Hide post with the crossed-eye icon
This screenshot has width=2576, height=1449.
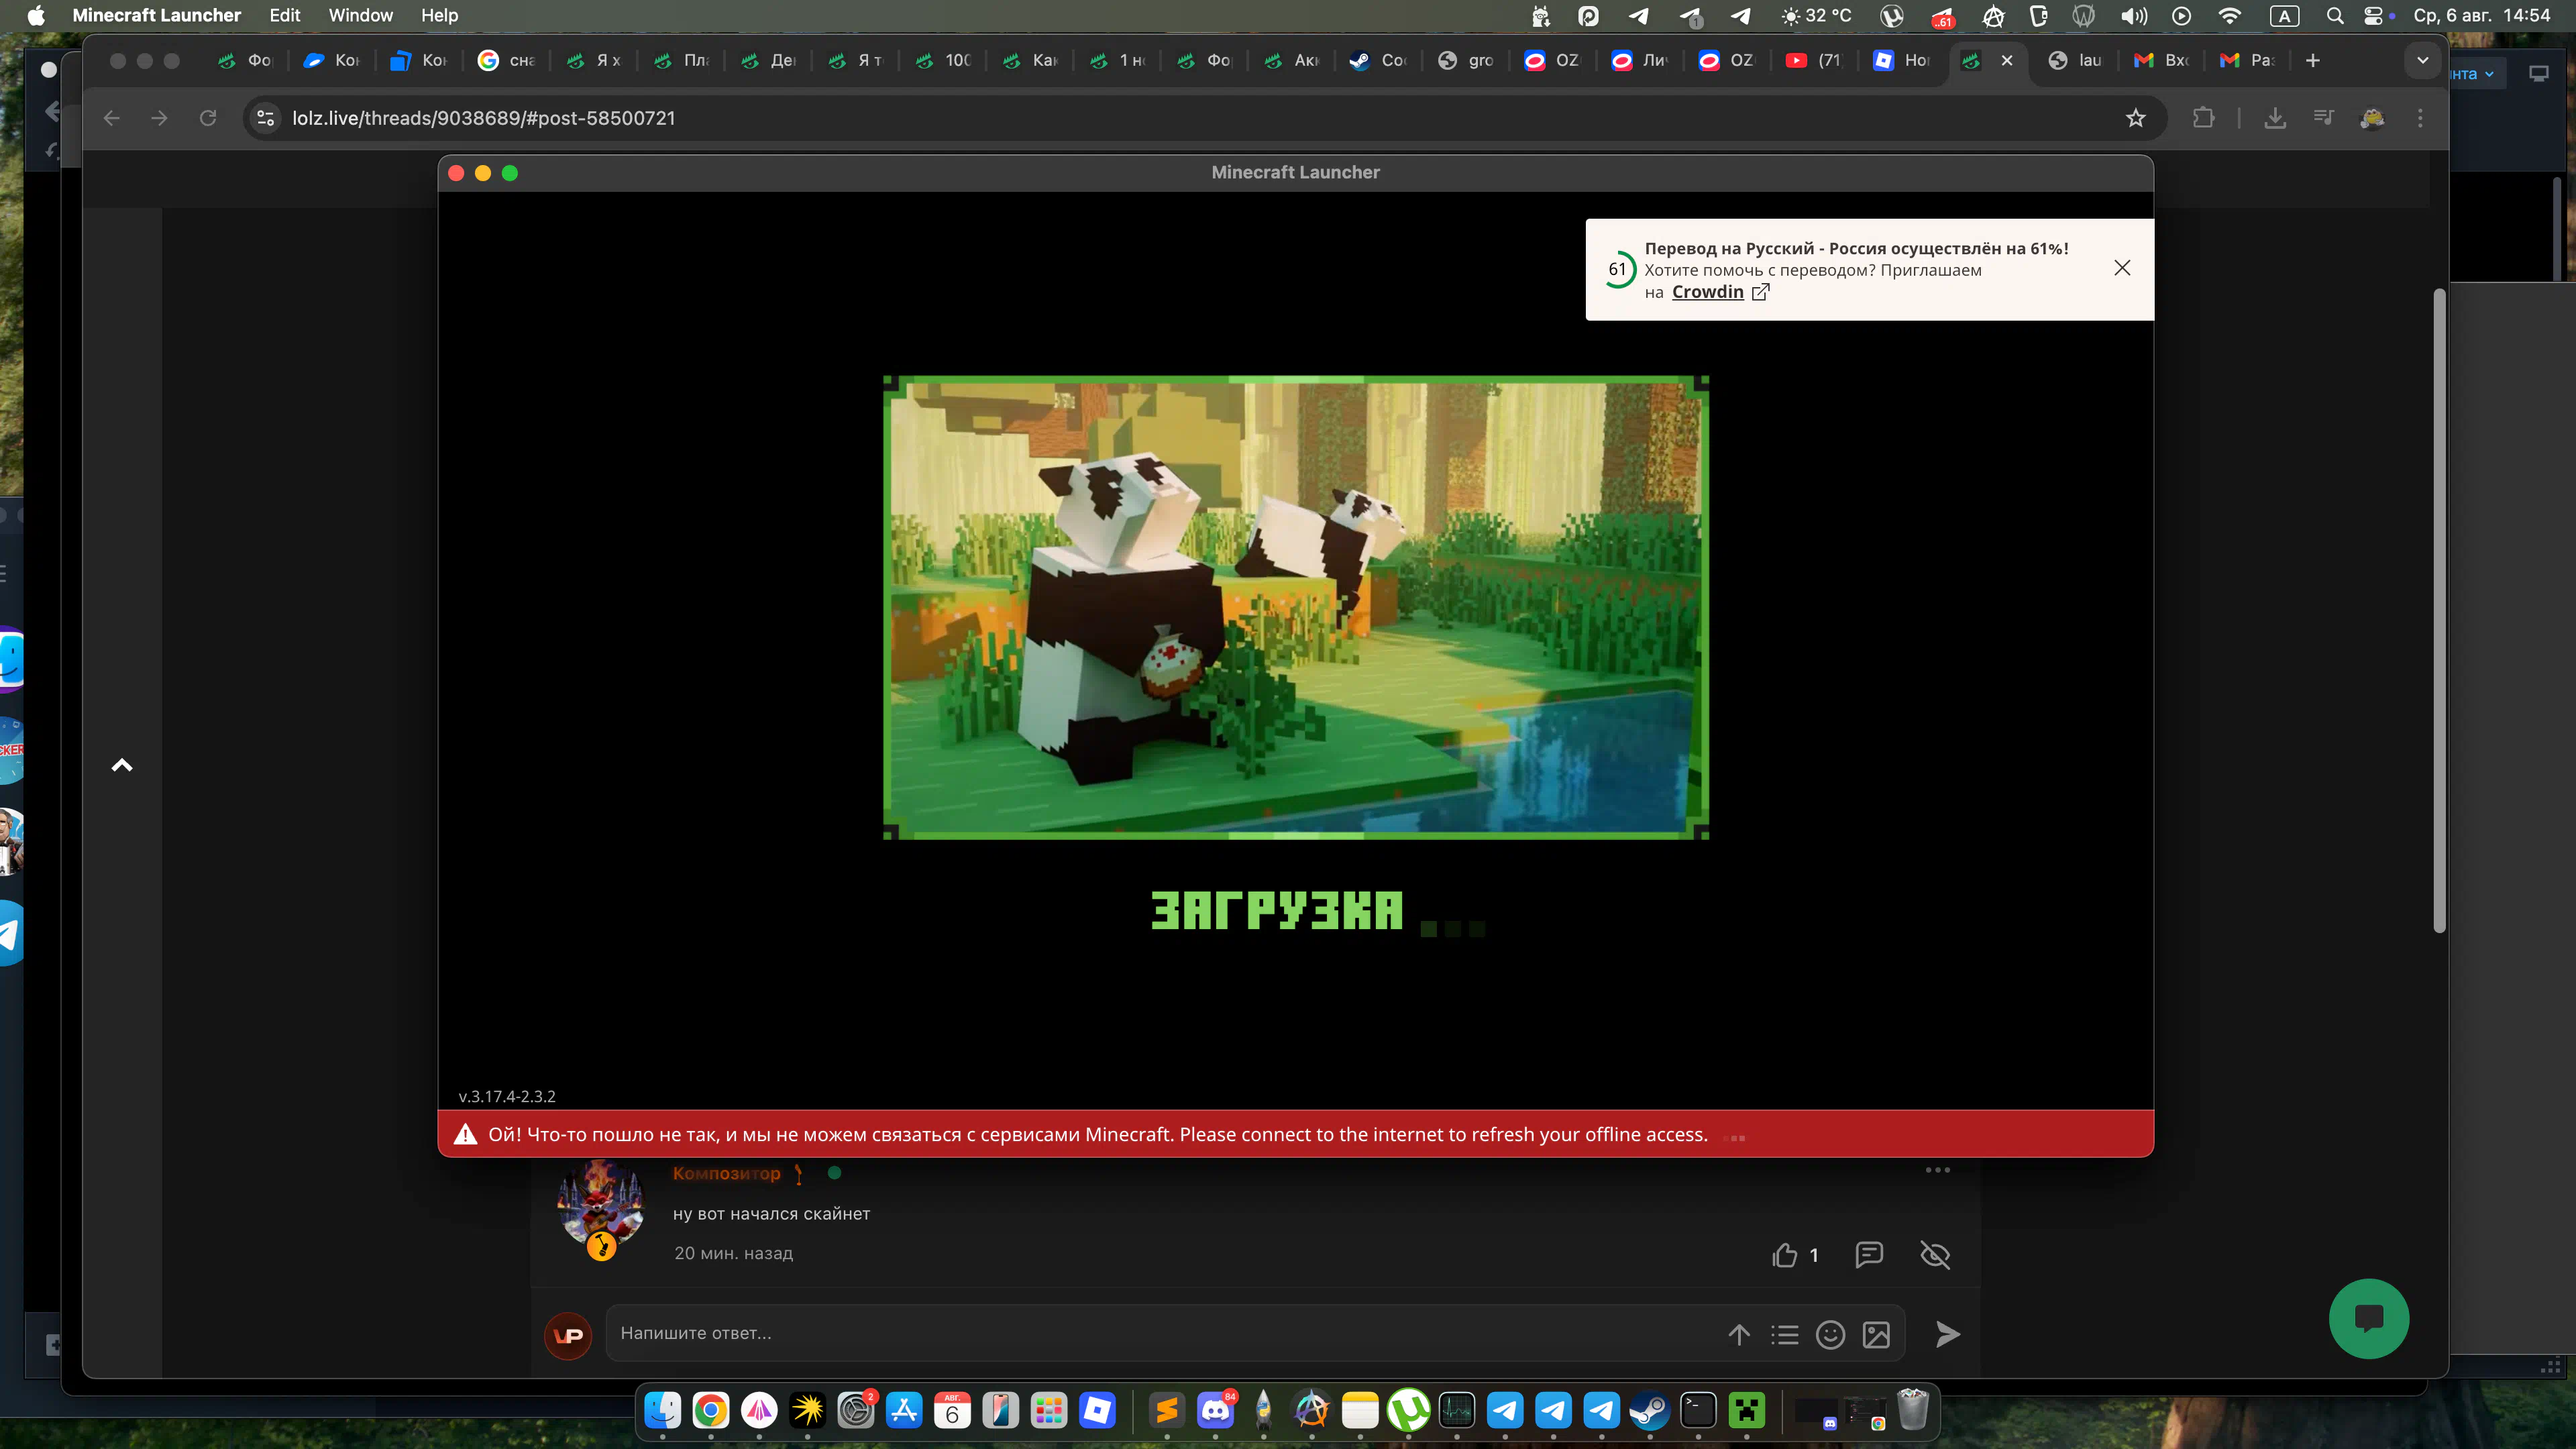point(1936,1254)
